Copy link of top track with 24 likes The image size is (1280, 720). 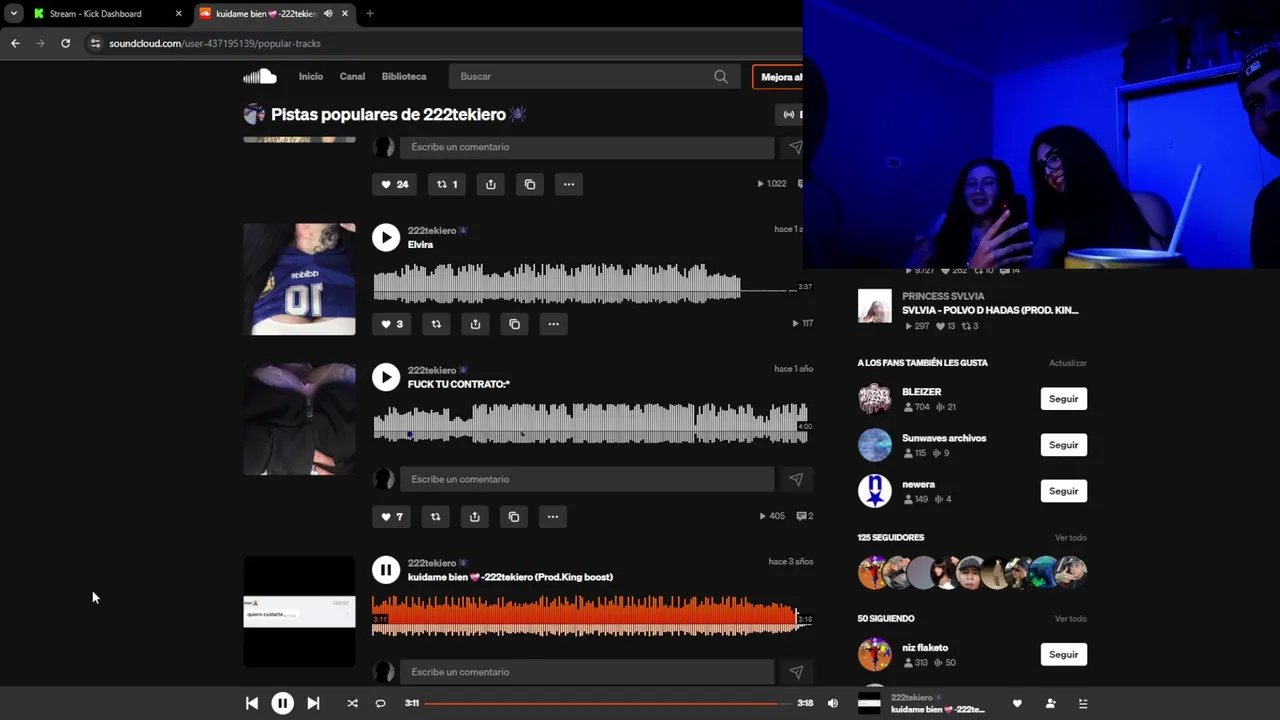click(x=530, y=184)
